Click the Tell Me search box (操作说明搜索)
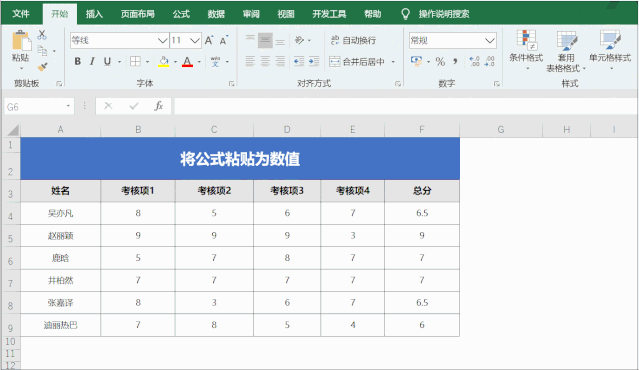 444,14
